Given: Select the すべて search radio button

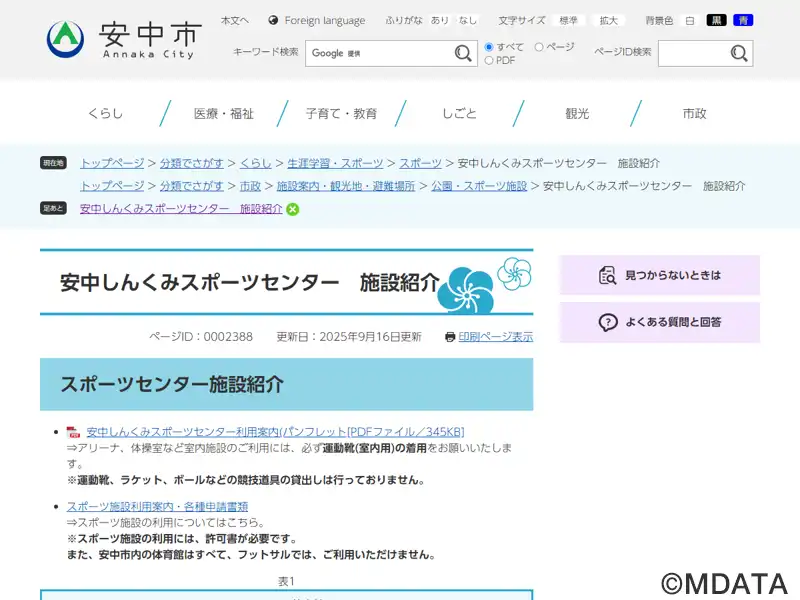Looking at the screenshot, I should (489, 47).
